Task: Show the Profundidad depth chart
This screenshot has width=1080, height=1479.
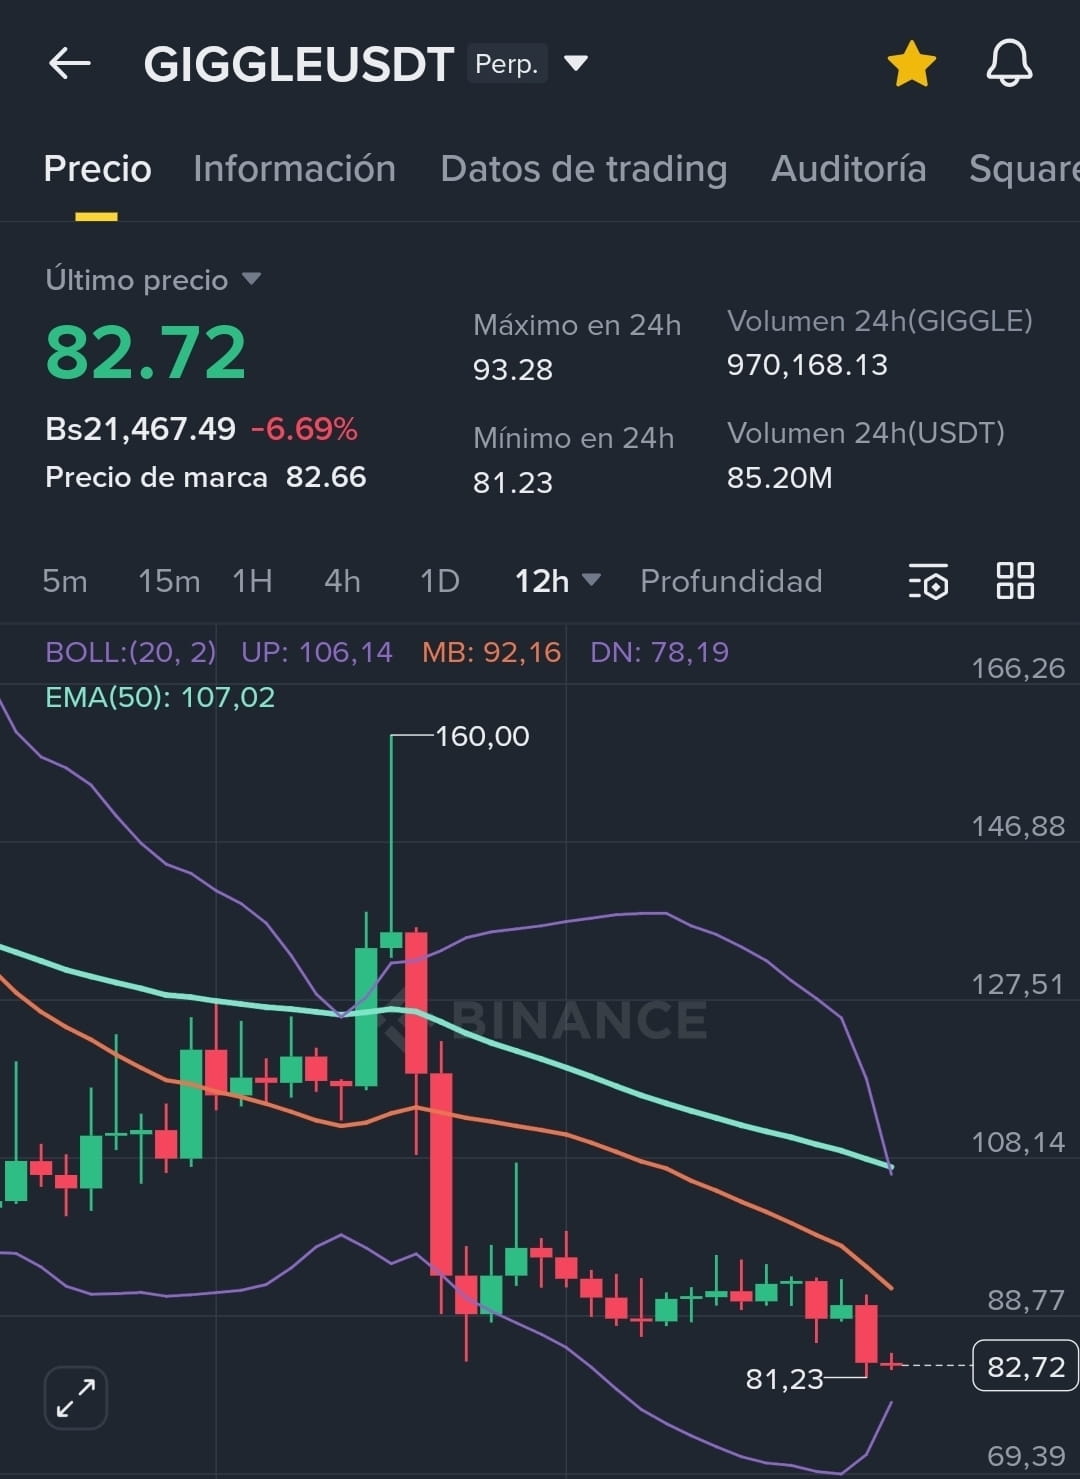Action: [x=731, y=581]
